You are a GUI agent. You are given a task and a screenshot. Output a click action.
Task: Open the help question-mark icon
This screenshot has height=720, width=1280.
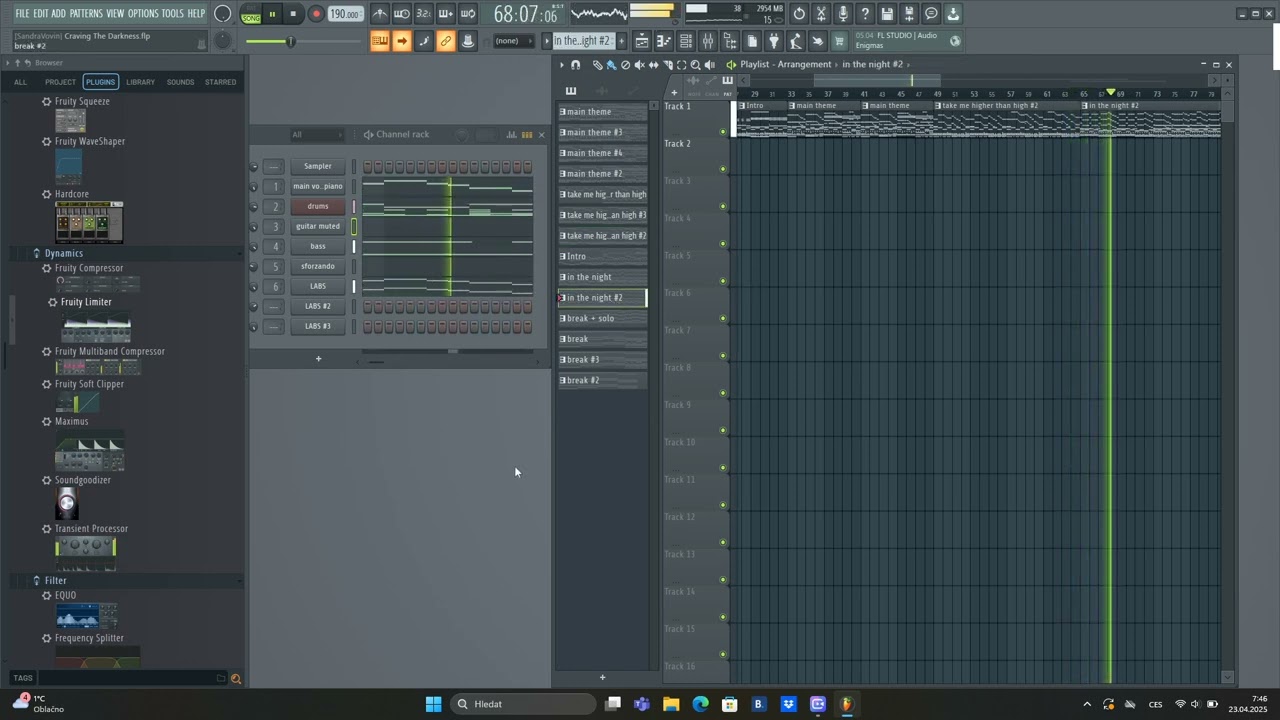tap(865, 14)
